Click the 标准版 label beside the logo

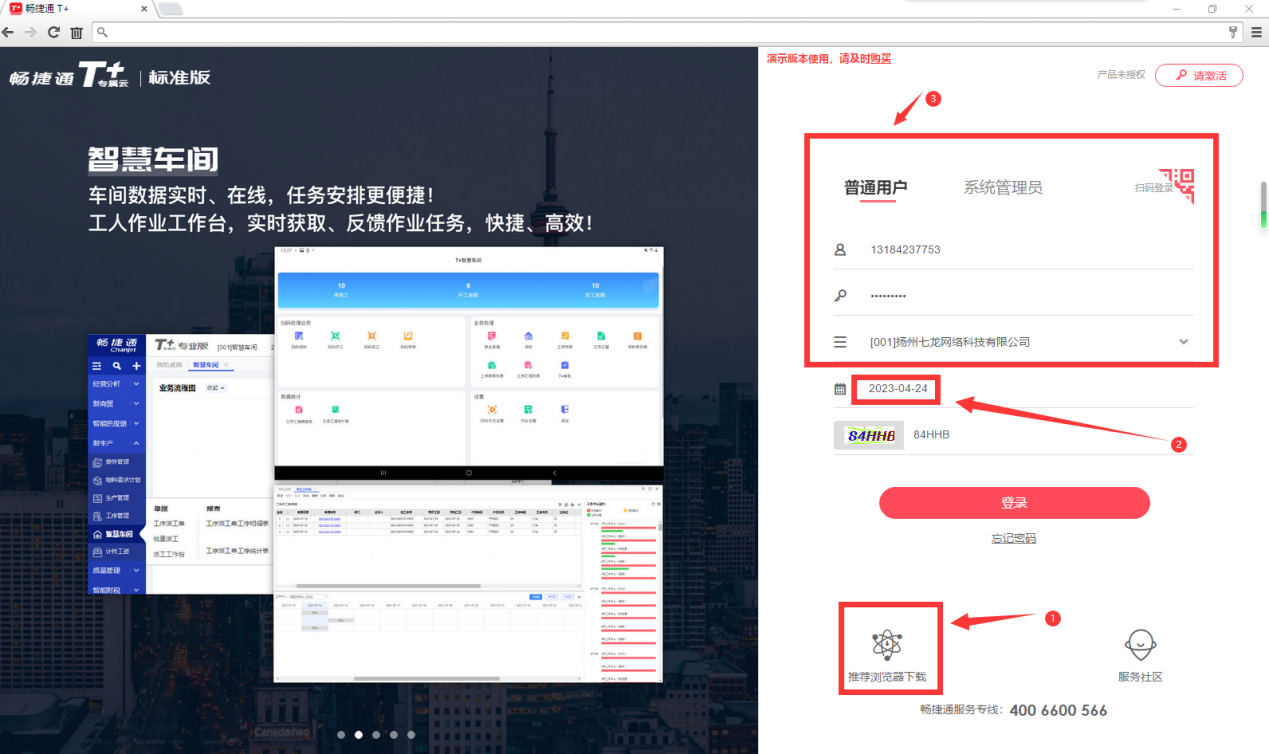(180, 77)
